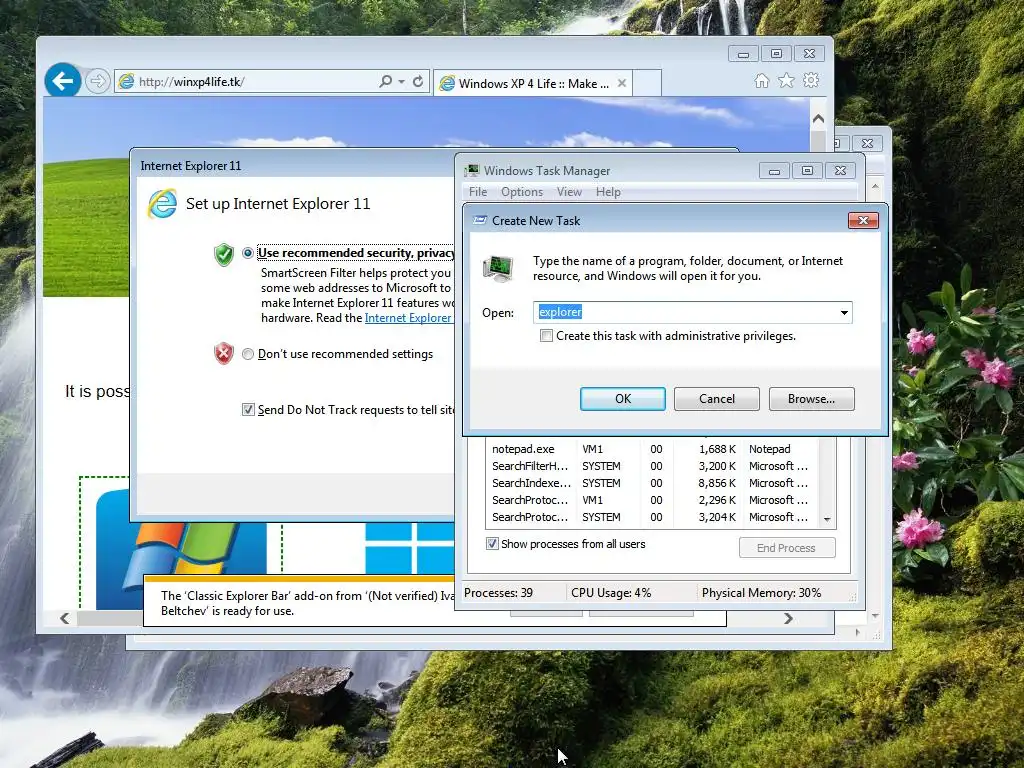Confirm new task with OK
Image resolution: width=1024 pixels, height=768 pixels.
tap(623, 399)
